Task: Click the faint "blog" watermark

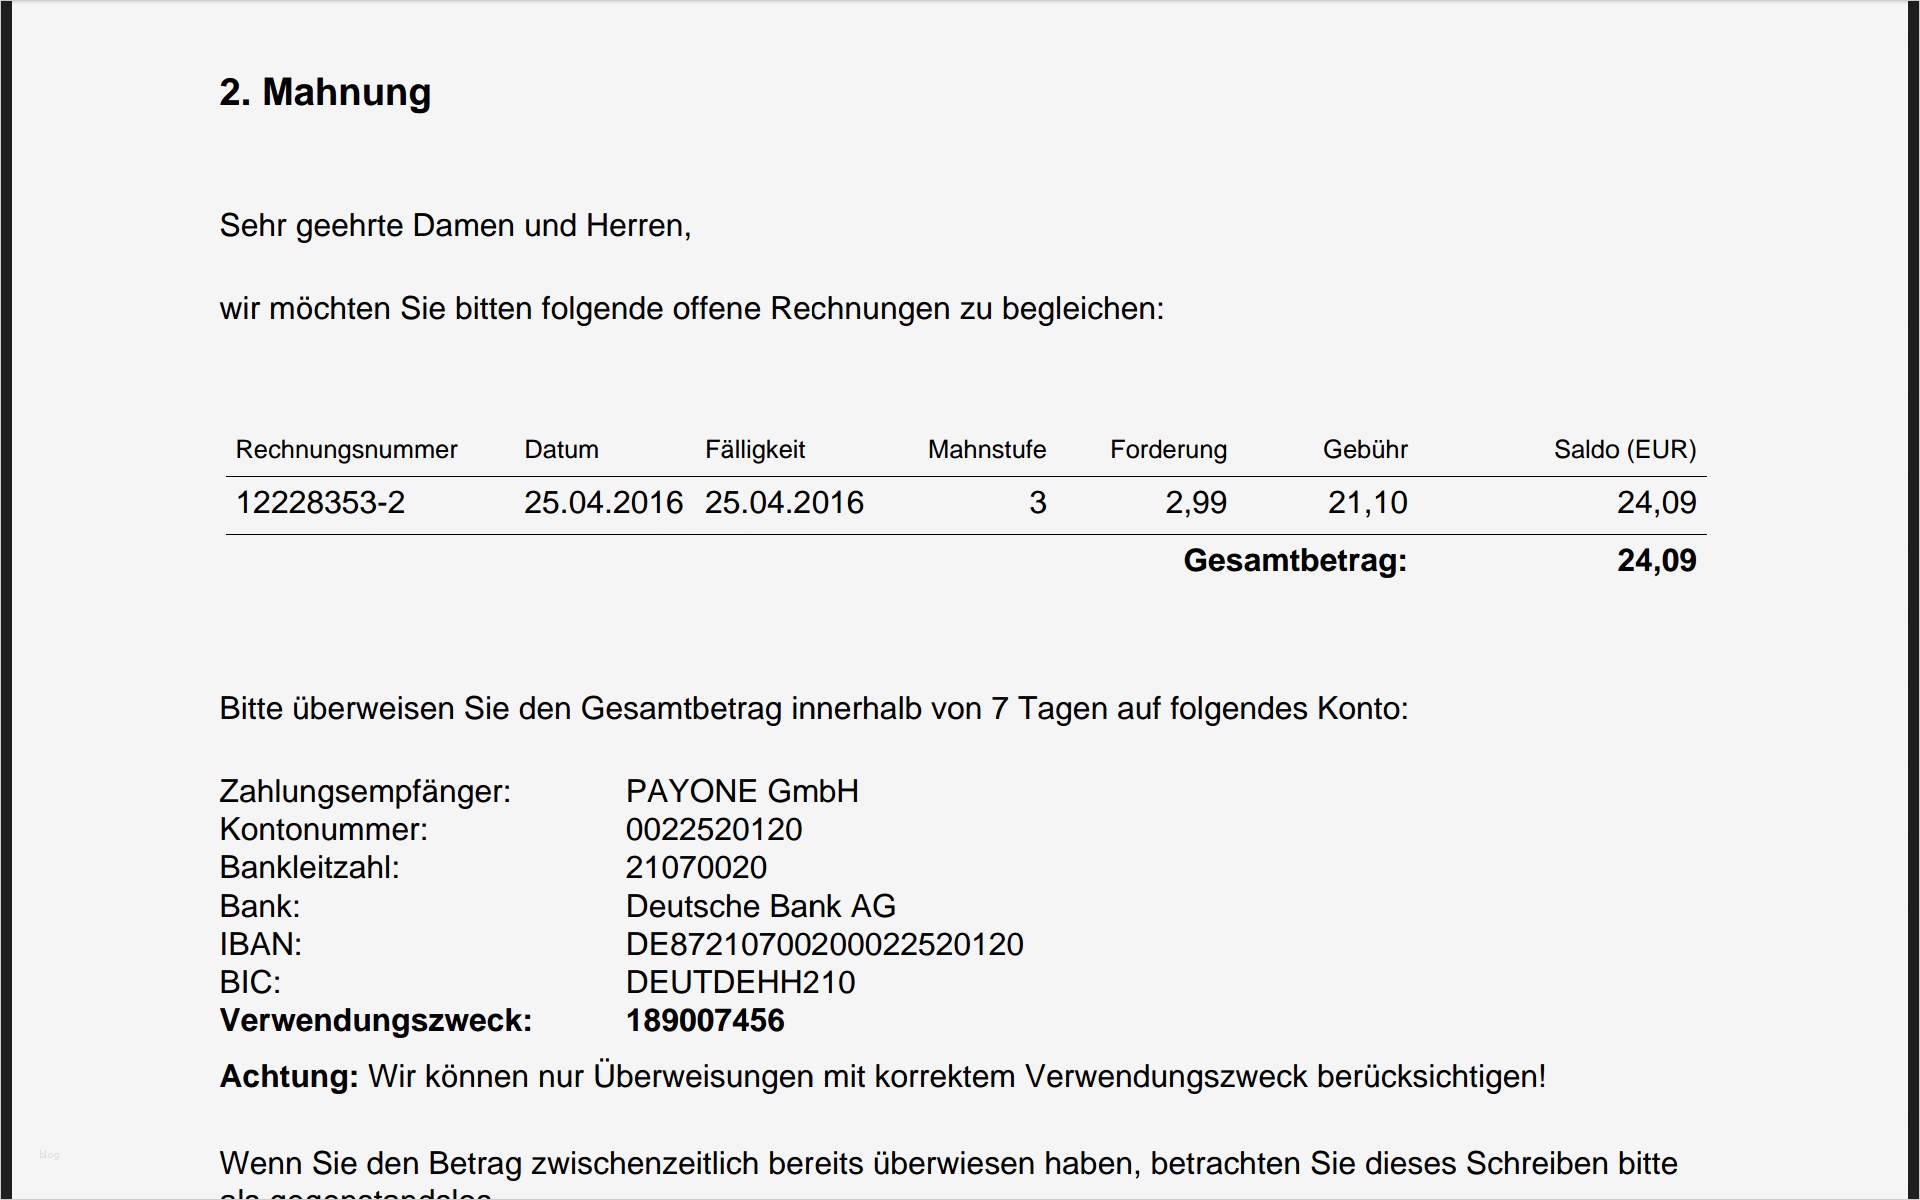Action: coord(49,1155)
